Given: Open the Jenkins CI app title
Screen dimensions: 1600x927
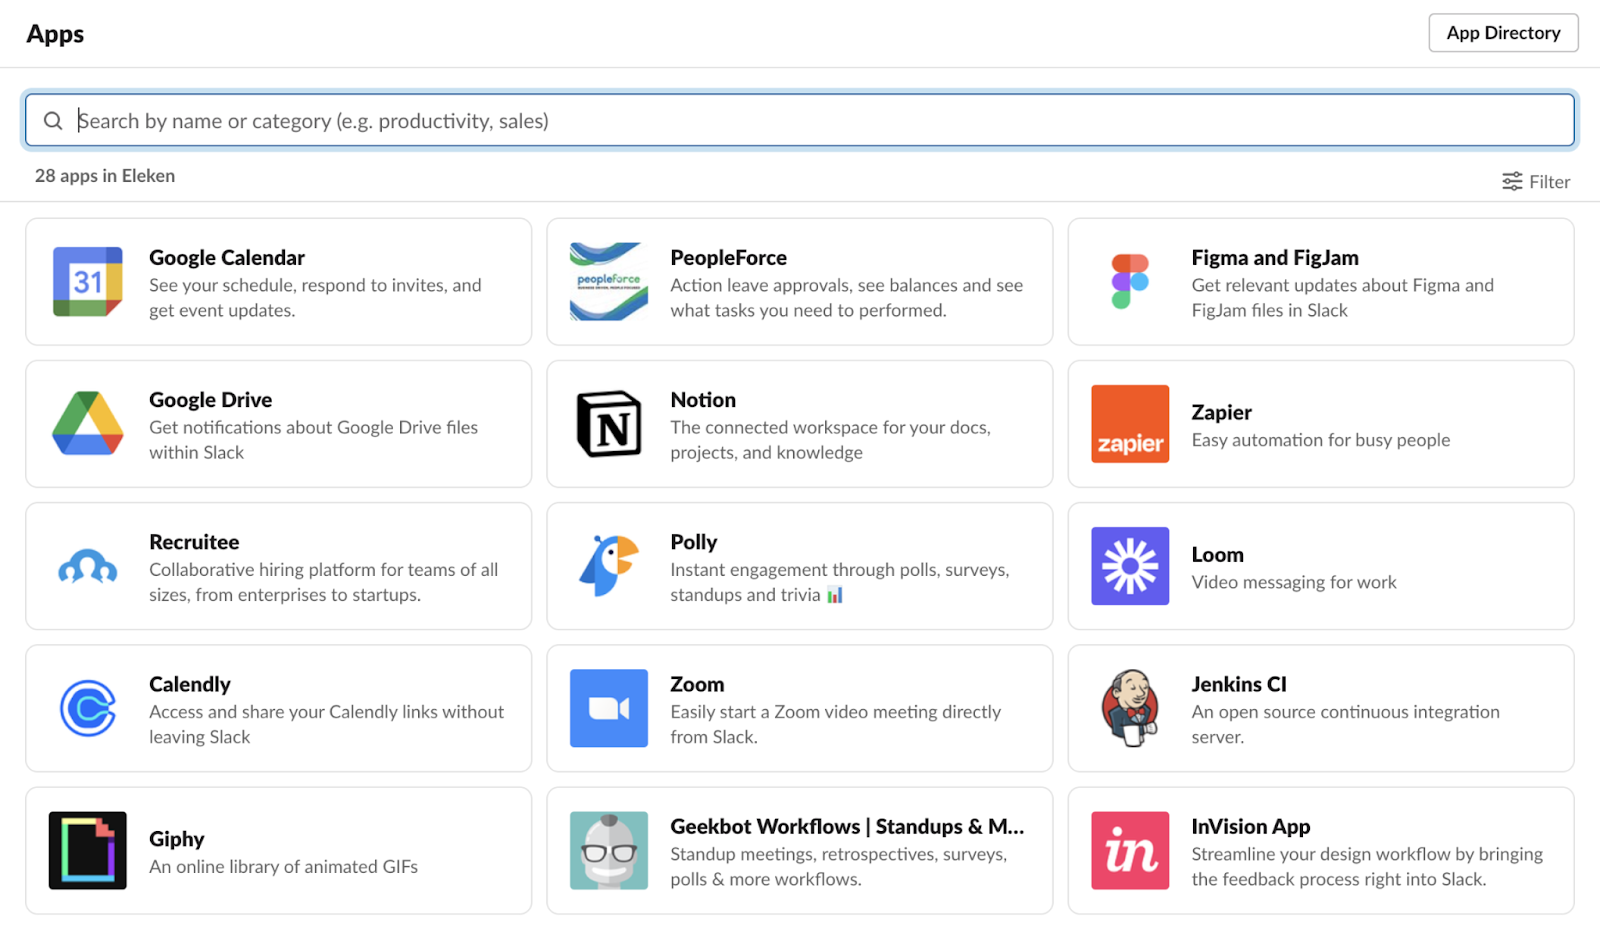Looking at the screenshot, I should (1239, 684).
